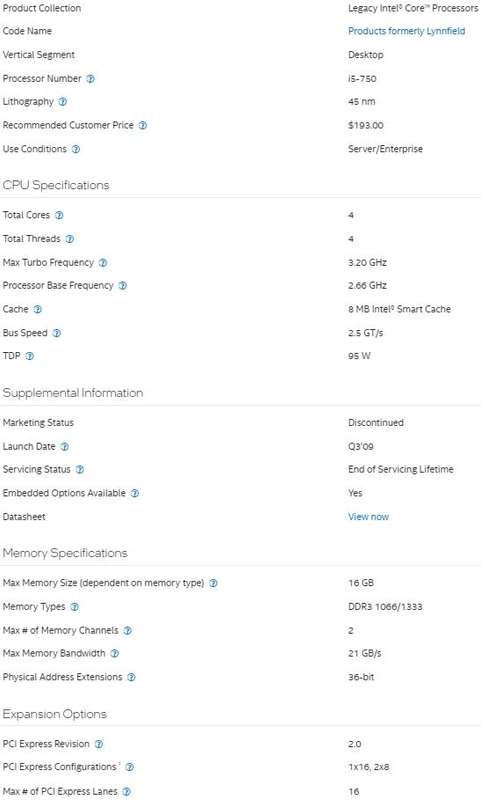Click the Embedded Options Available info icon
481x800 pixels.
coord(135,493)
